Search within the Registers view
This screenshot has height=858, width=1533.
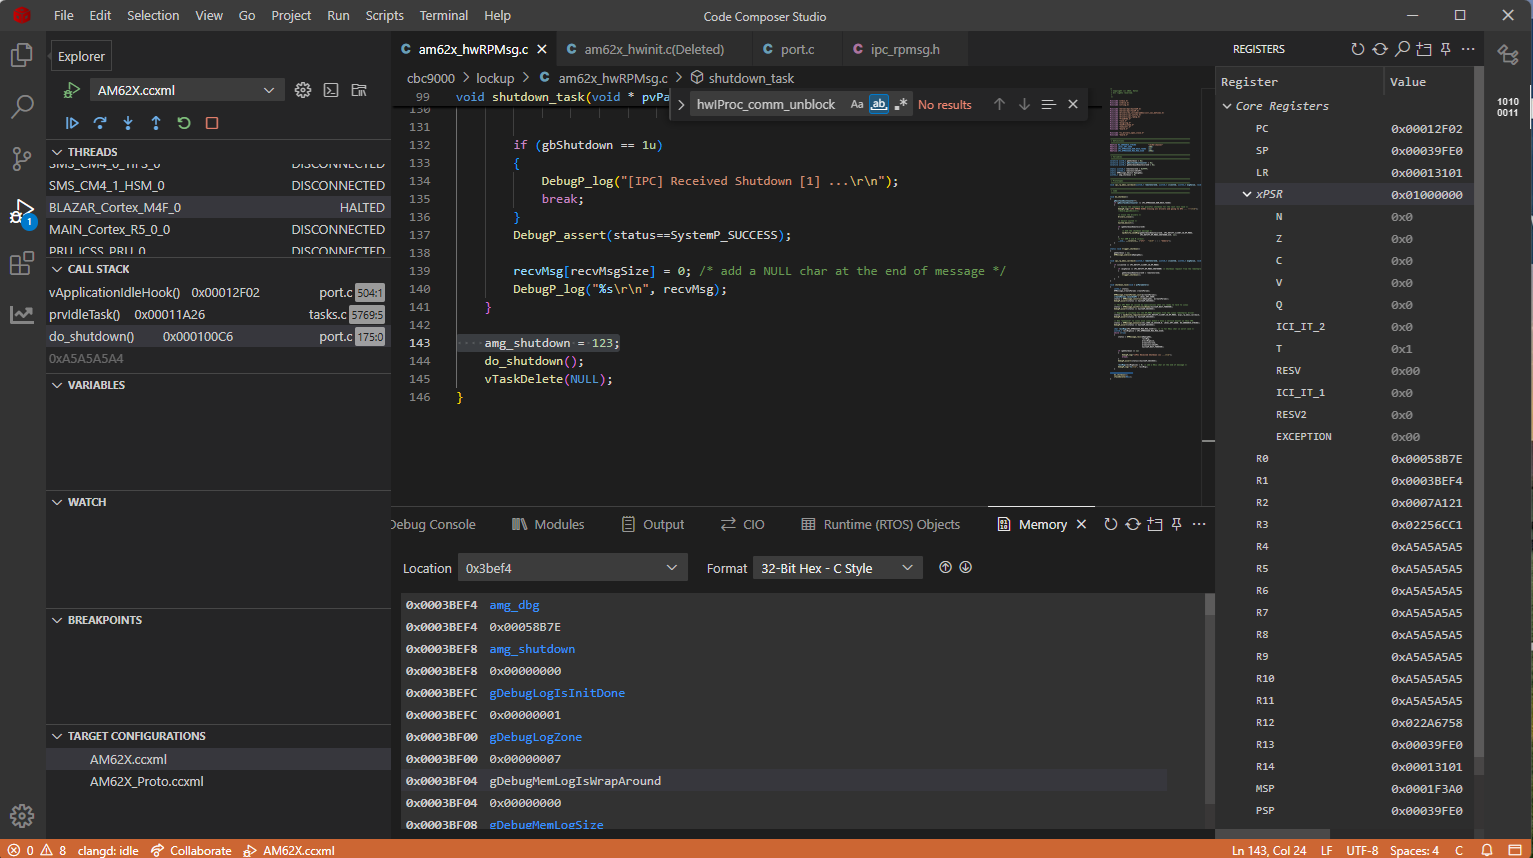(1402, 49)
